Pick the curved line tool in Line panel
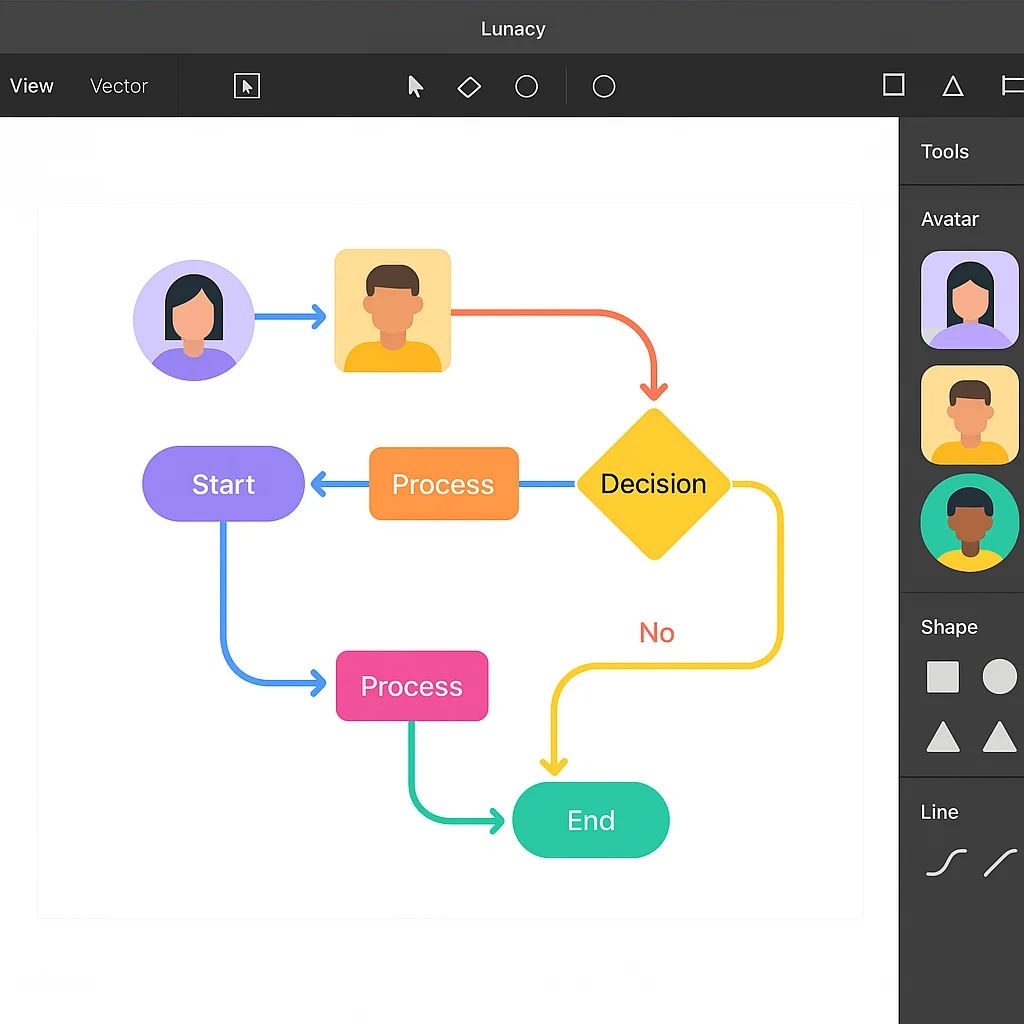 coord(945,862)
